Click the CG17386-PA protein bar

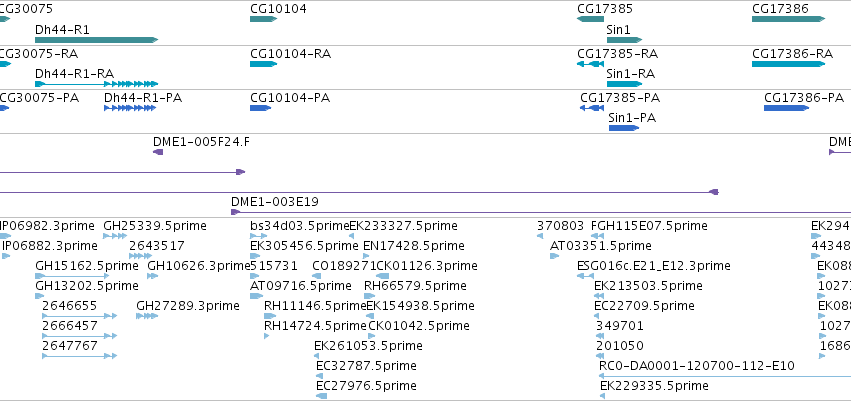[786, 108]
